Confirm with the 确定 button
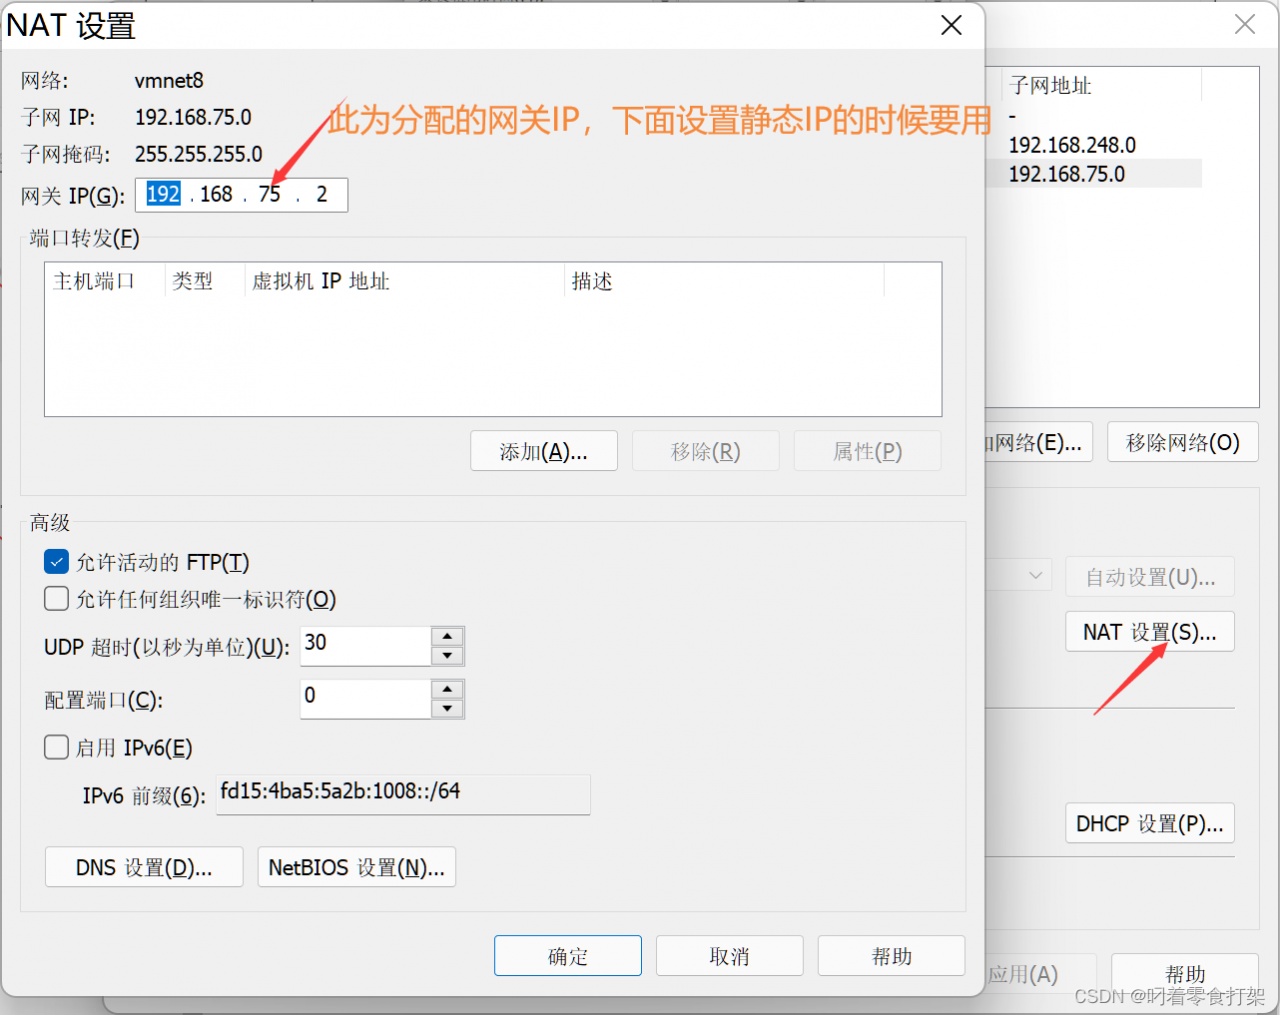1280x1015 pixels. pyautogui.click(x=568, y=956)
